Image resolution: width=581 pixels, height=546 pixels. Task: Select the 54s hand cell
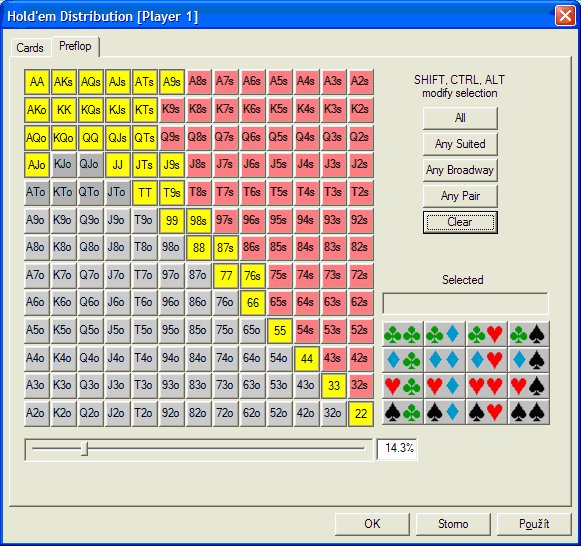pos(307,330)
